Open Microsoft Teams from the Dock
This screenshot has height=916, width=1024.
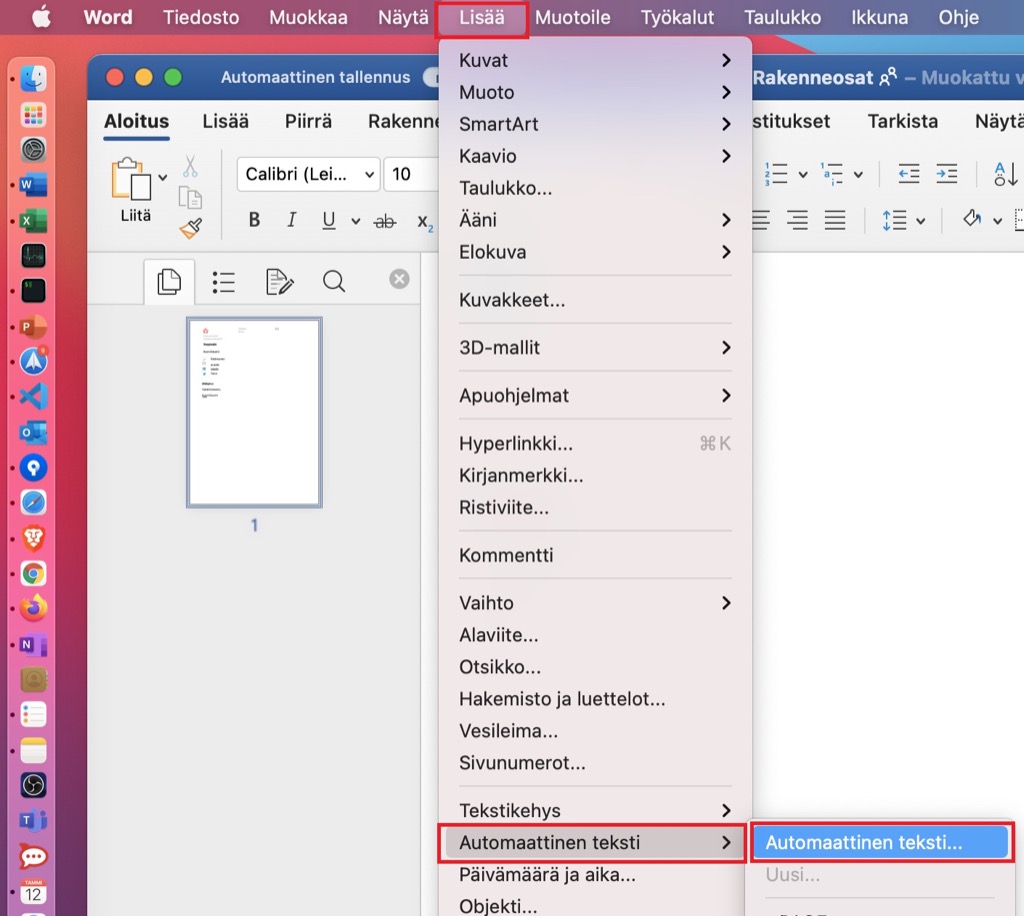[x=33, y=821]
